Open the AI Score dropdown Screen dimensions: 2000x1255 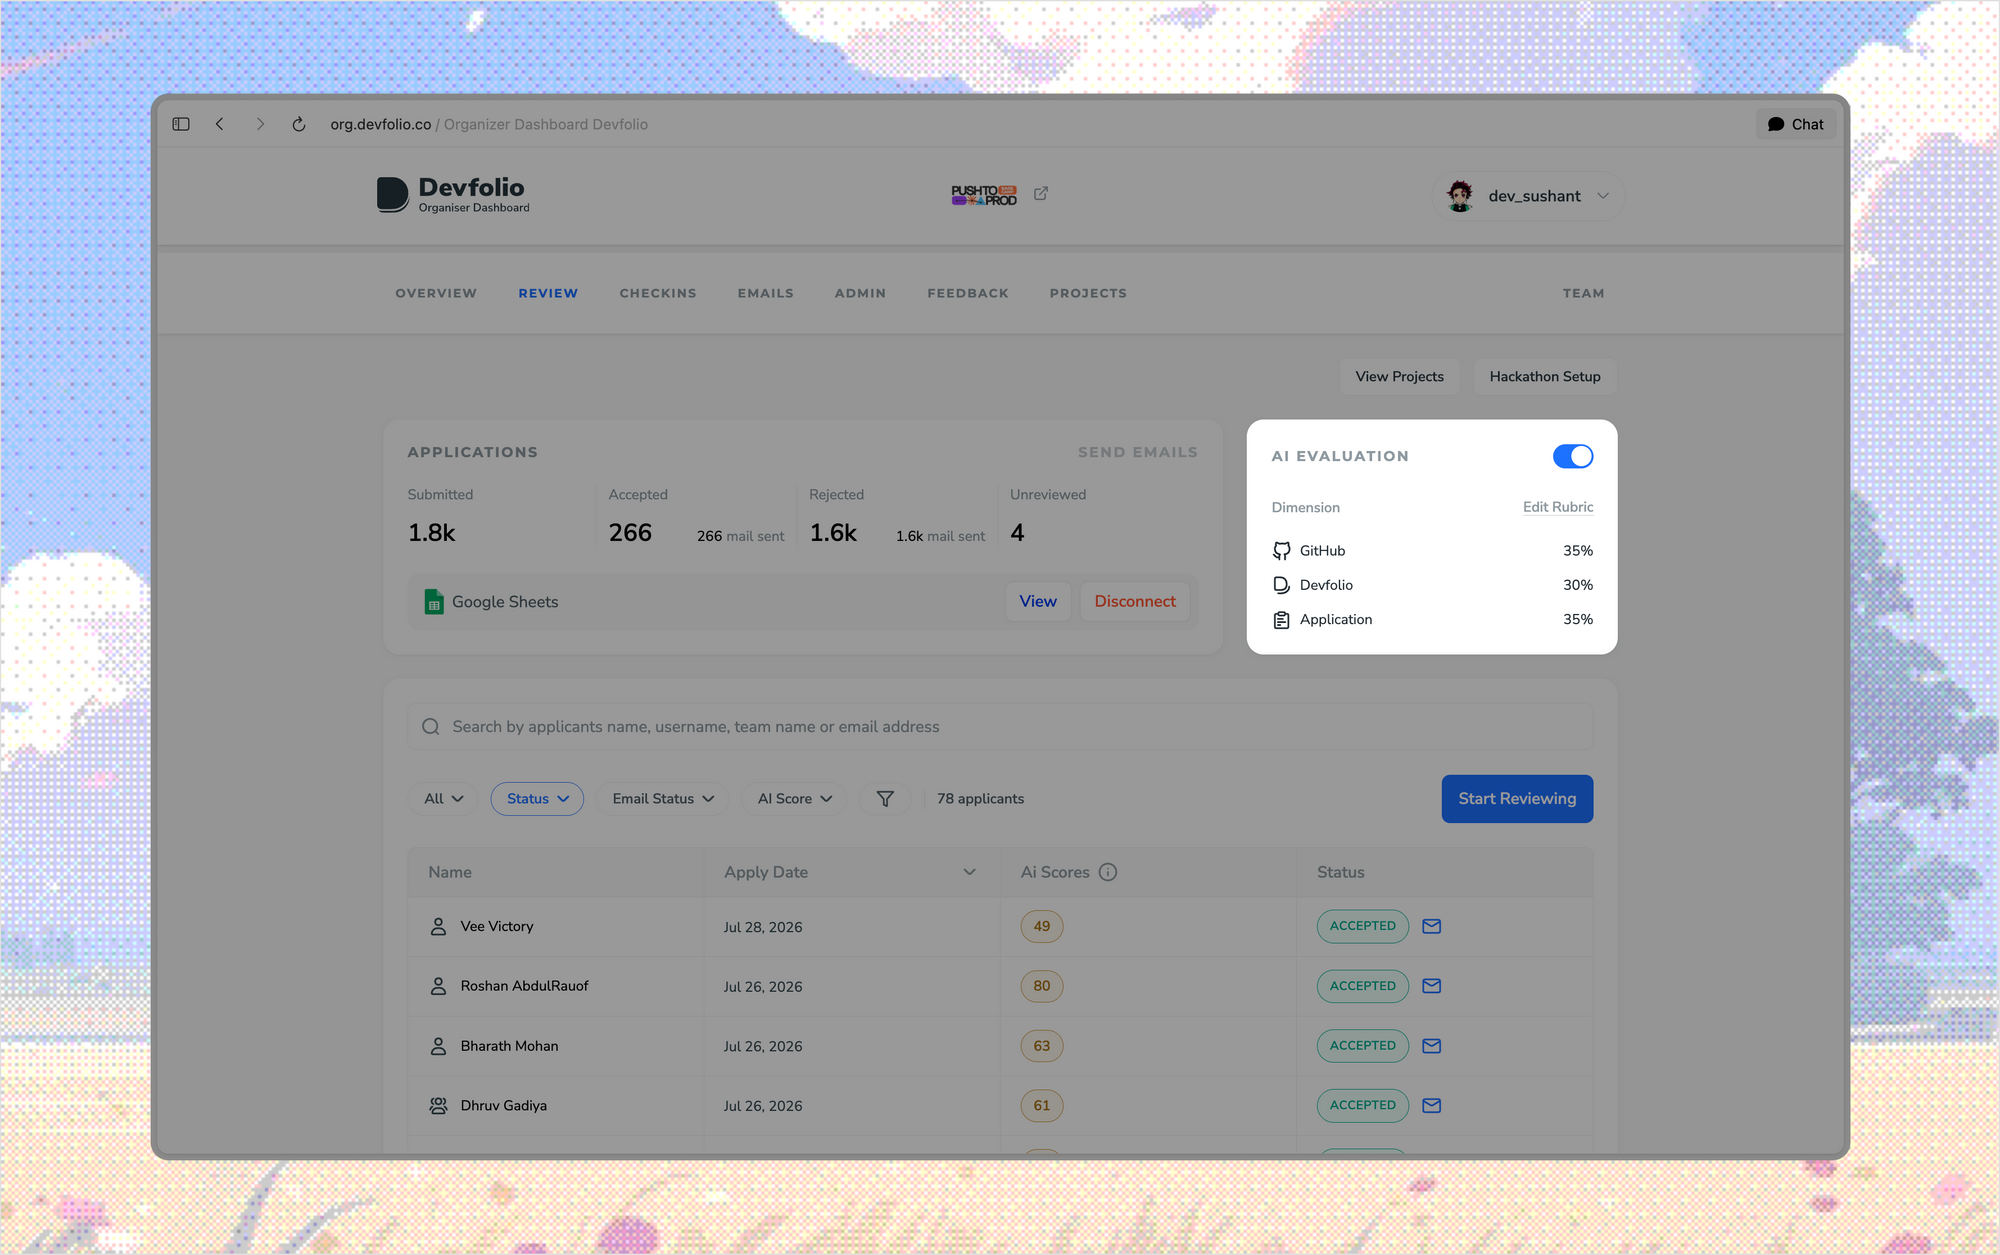point(794,799)
